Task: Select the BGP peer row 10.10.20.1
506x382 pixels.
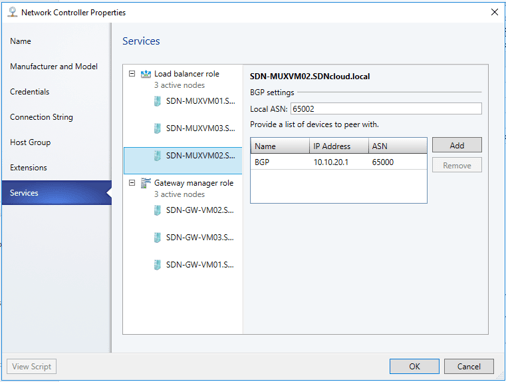Action: pos(339,162)
